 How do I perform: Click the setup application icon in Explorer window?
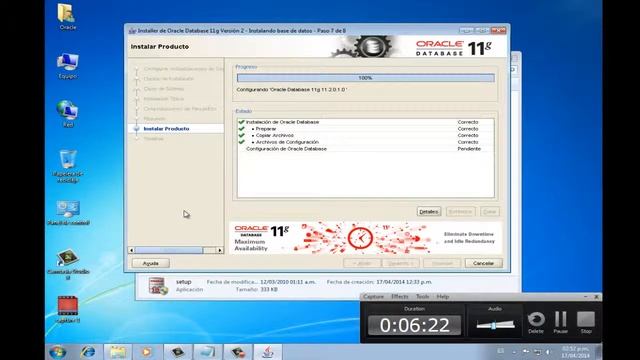click(x=158, y=286)
